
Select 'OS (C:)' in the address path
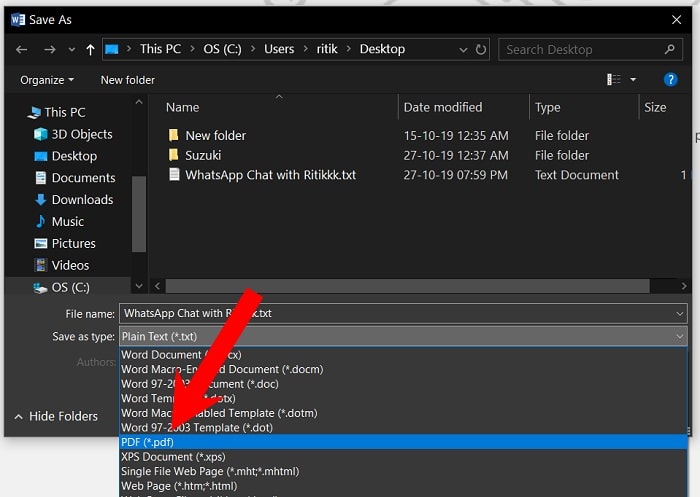tap(222, 49)
